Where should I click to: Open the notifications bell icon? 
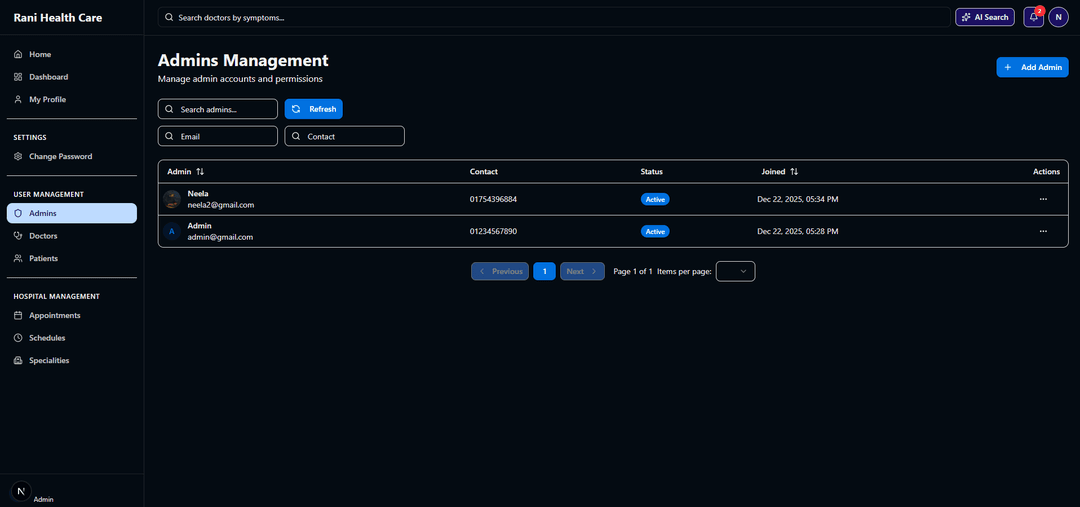pyautogui.click(x=1033, y=17)
